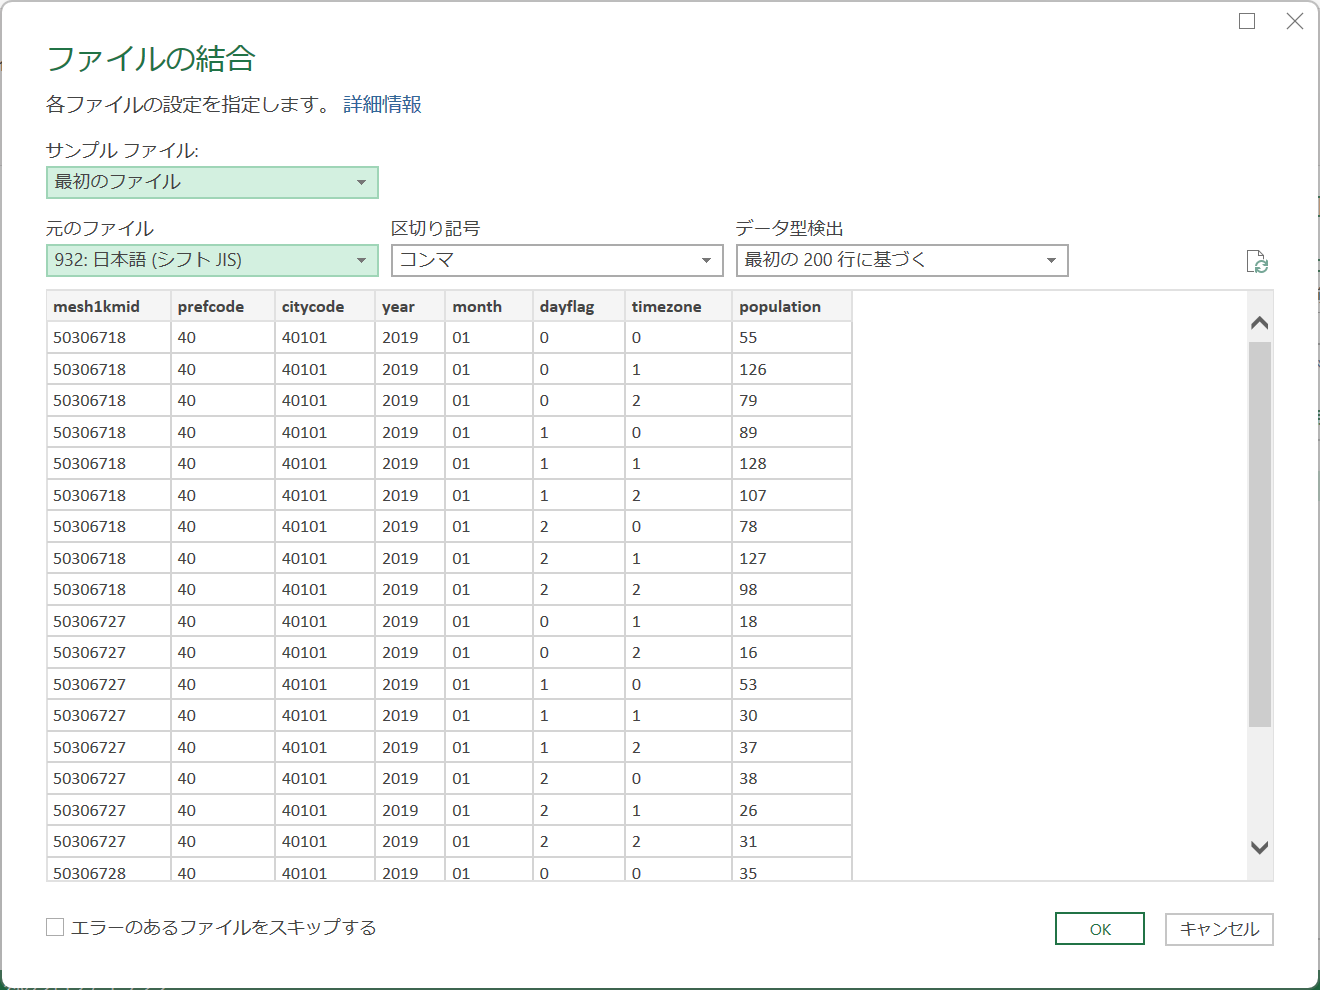Click the preview vertical scrollbar thumb
The image size is (1320, 990).
(1259, 533)
